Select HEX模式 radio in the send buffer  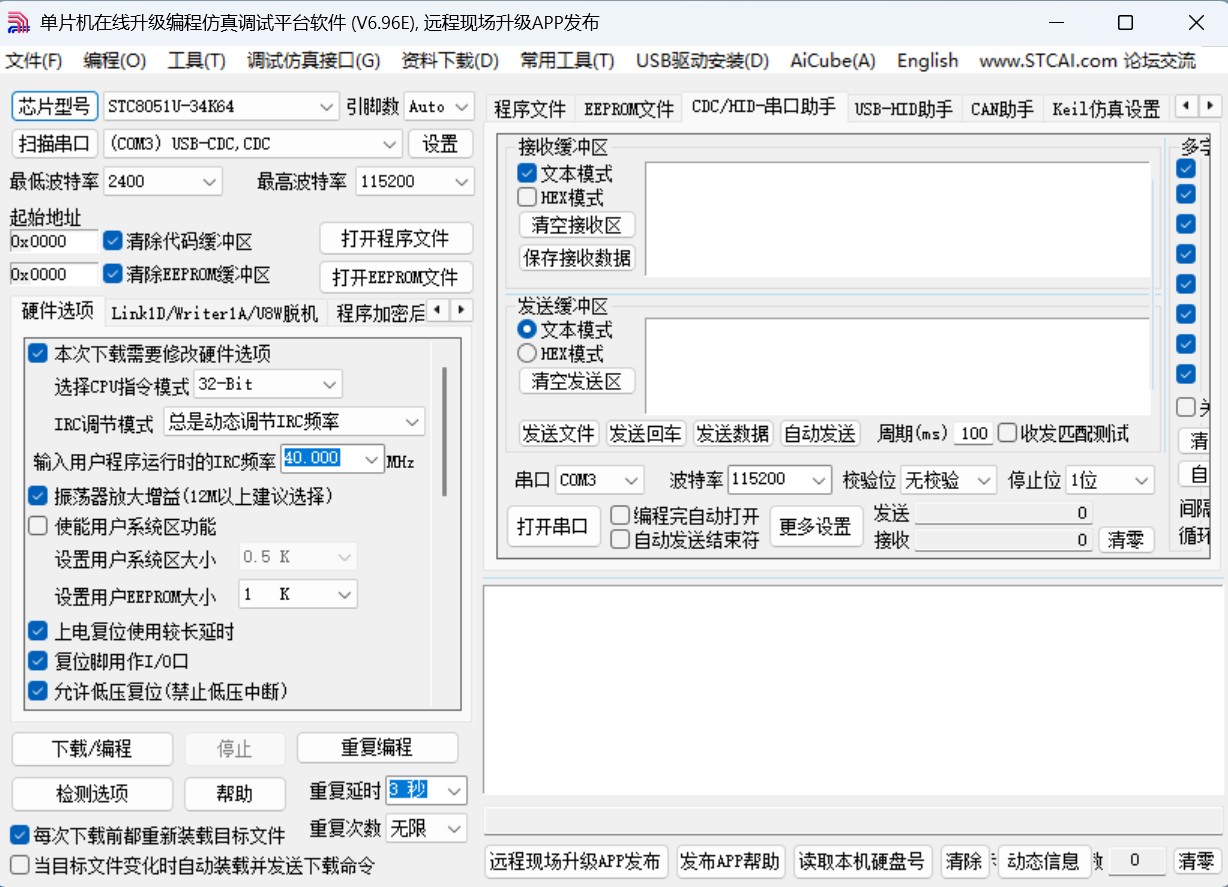[x=527, y=352]
